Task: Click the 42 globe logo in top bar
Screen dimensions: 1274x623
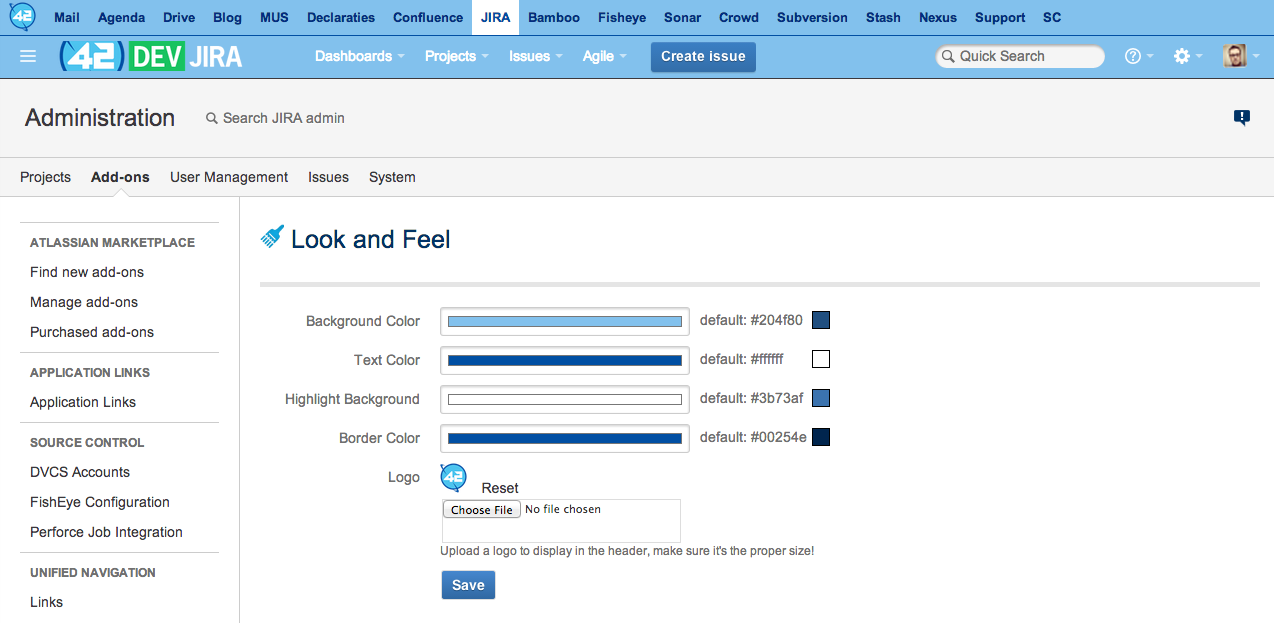Action: click(x=22, y=17)
